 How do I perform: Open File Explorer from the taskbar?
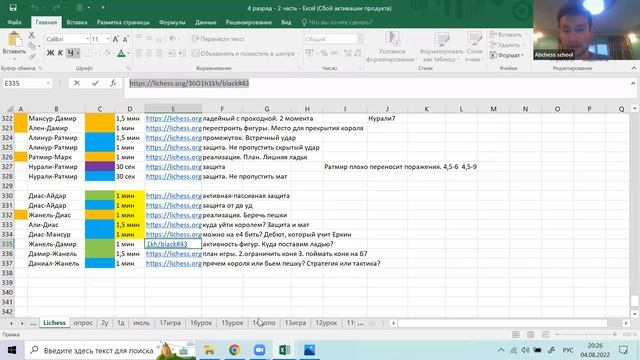coord(209,350)
